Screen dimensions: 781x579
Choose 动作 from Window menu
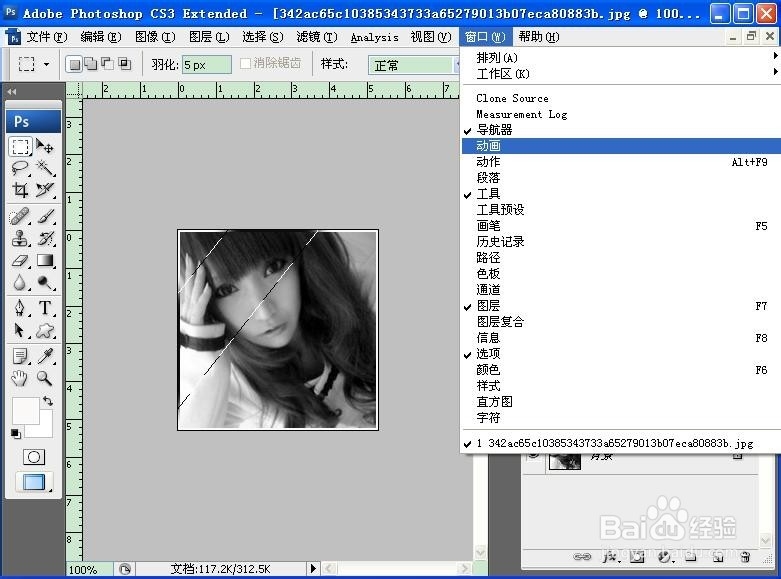[x=621, y=162]
